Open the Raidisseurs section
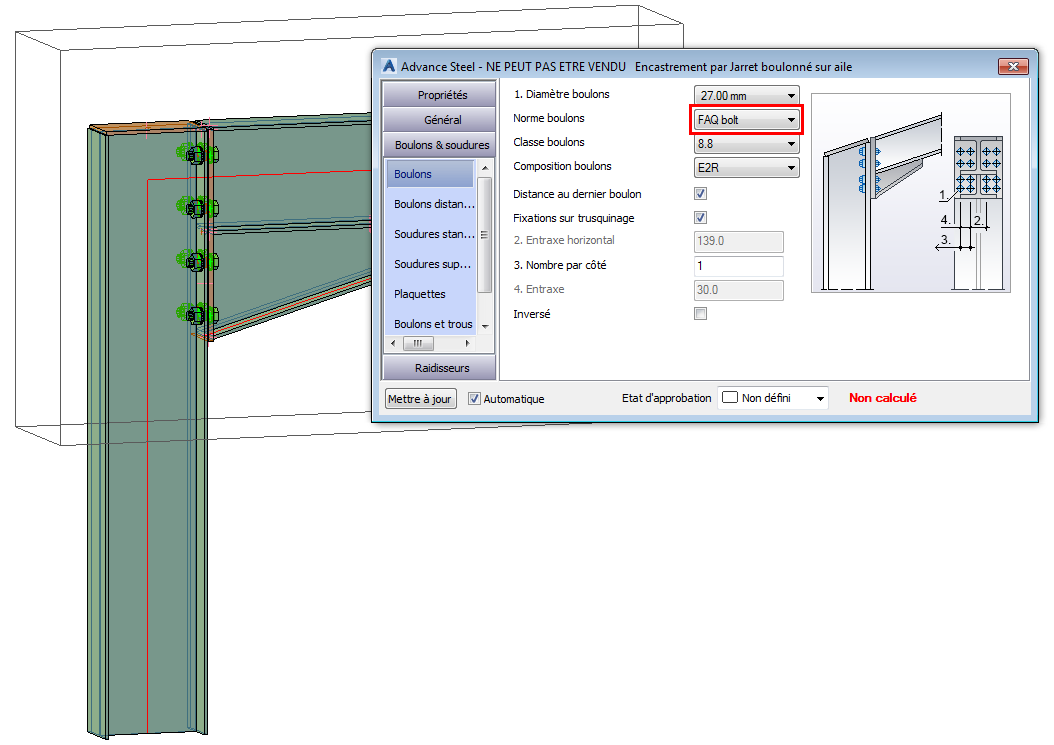The height and width of the screenshot is (745, 1054). coord(441,368)
